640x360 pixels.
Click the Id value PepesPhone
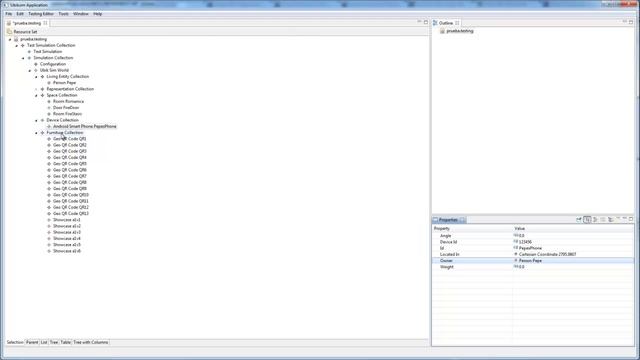(530, 248)
